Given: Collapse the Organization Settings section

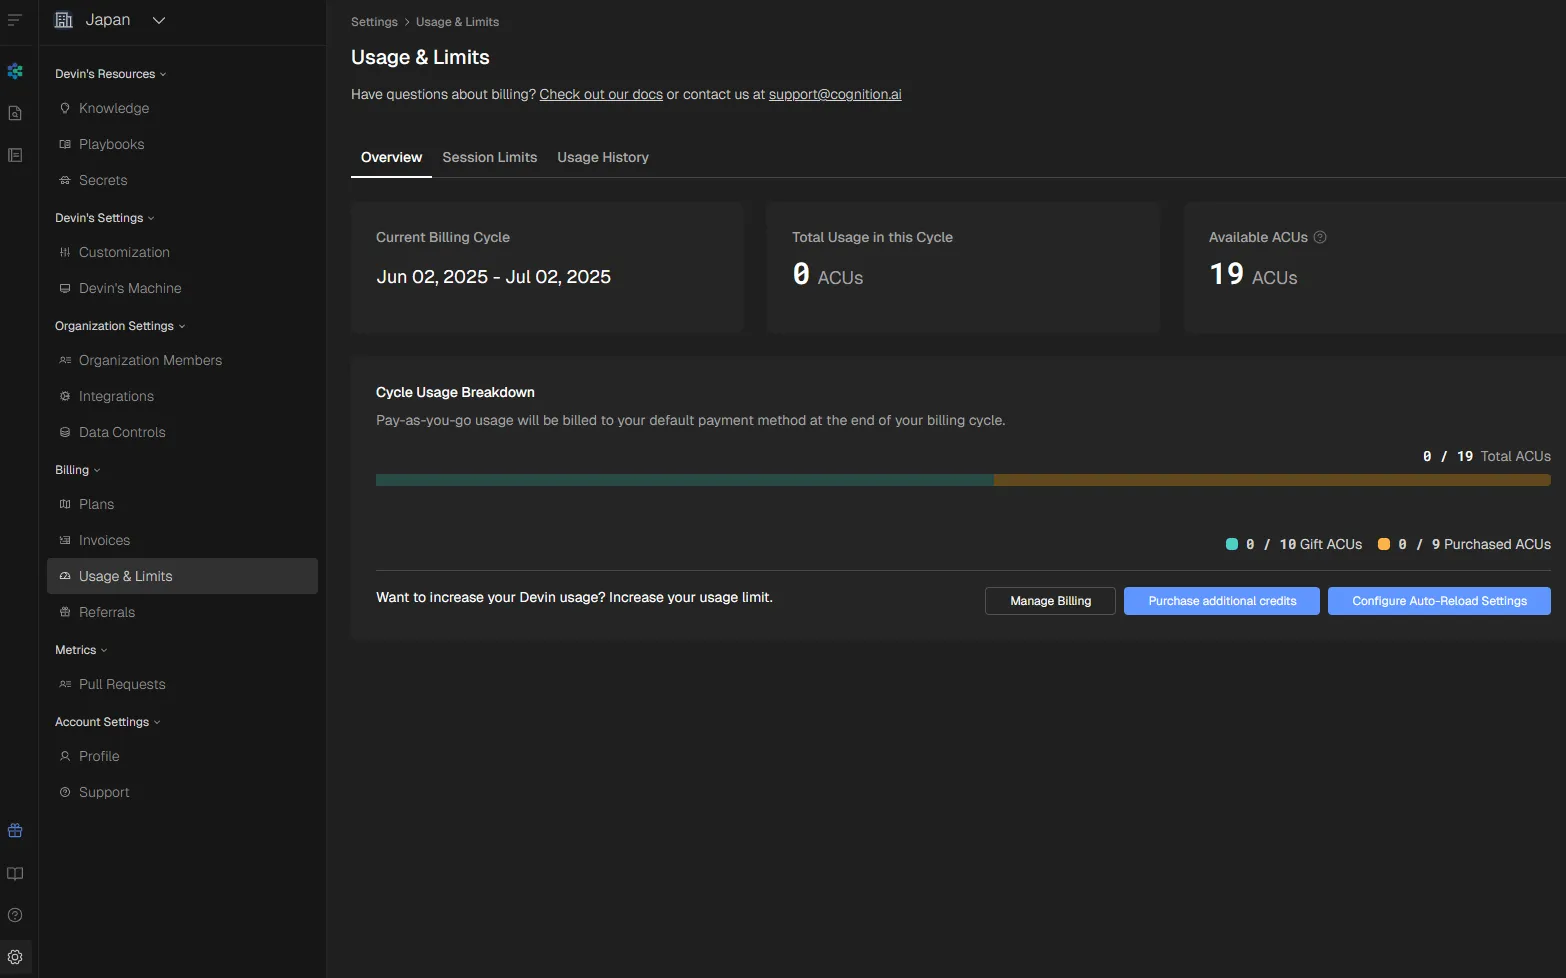Looking at the screenshot, I should (120, 326).
